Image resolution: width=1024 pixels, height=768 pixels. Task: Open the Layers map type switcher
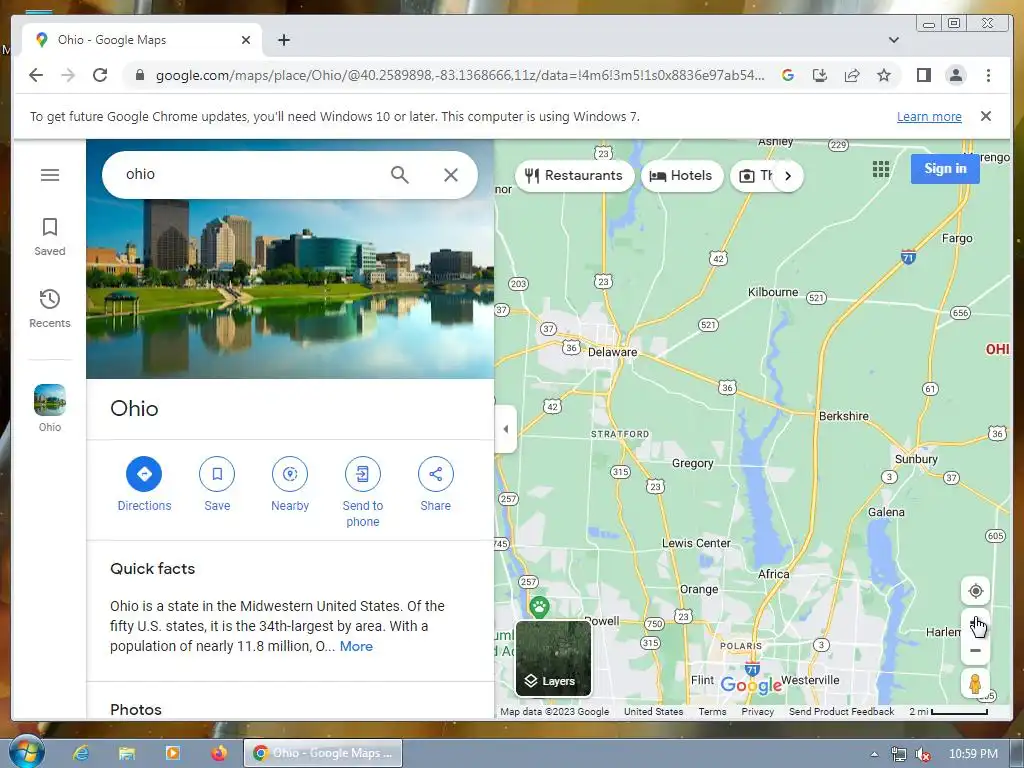(553, 658)
